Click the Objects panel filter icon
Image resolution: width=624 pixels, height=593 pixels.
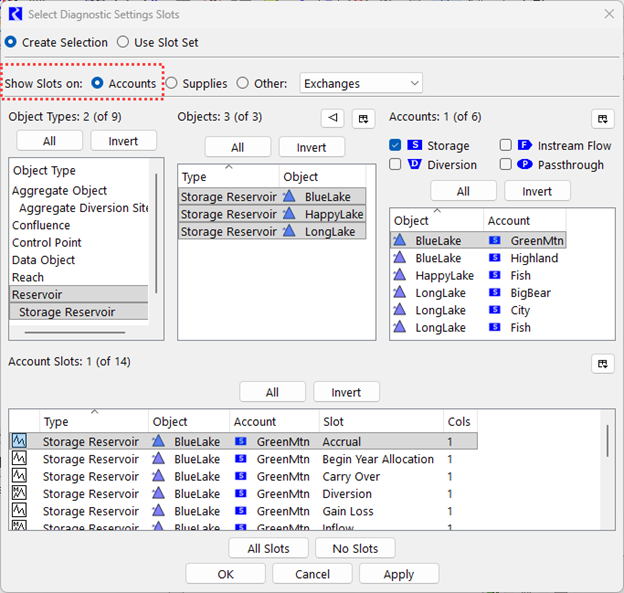362,118
